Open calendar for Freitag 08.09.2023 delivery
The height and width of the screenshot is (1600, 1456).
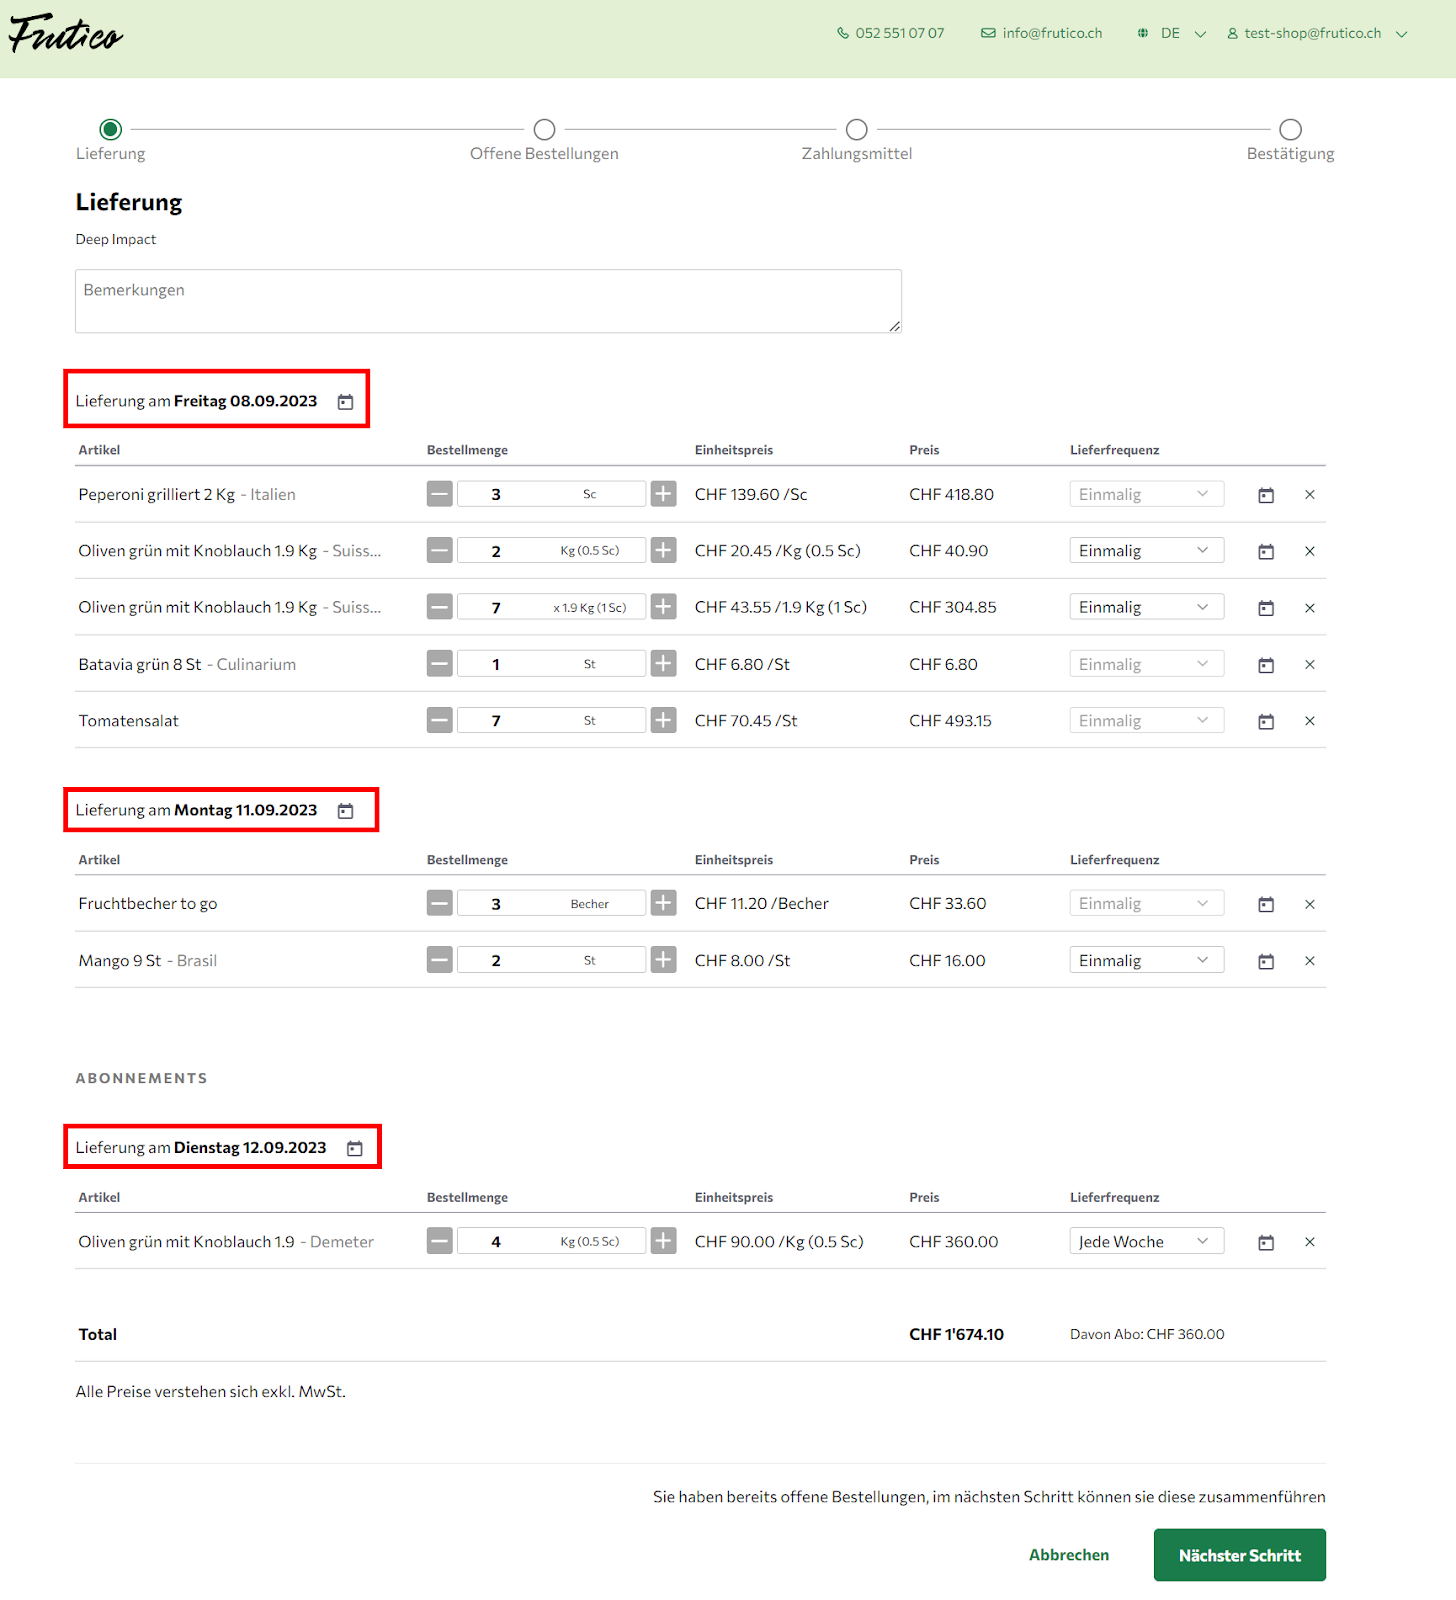[x=345, y=402]
